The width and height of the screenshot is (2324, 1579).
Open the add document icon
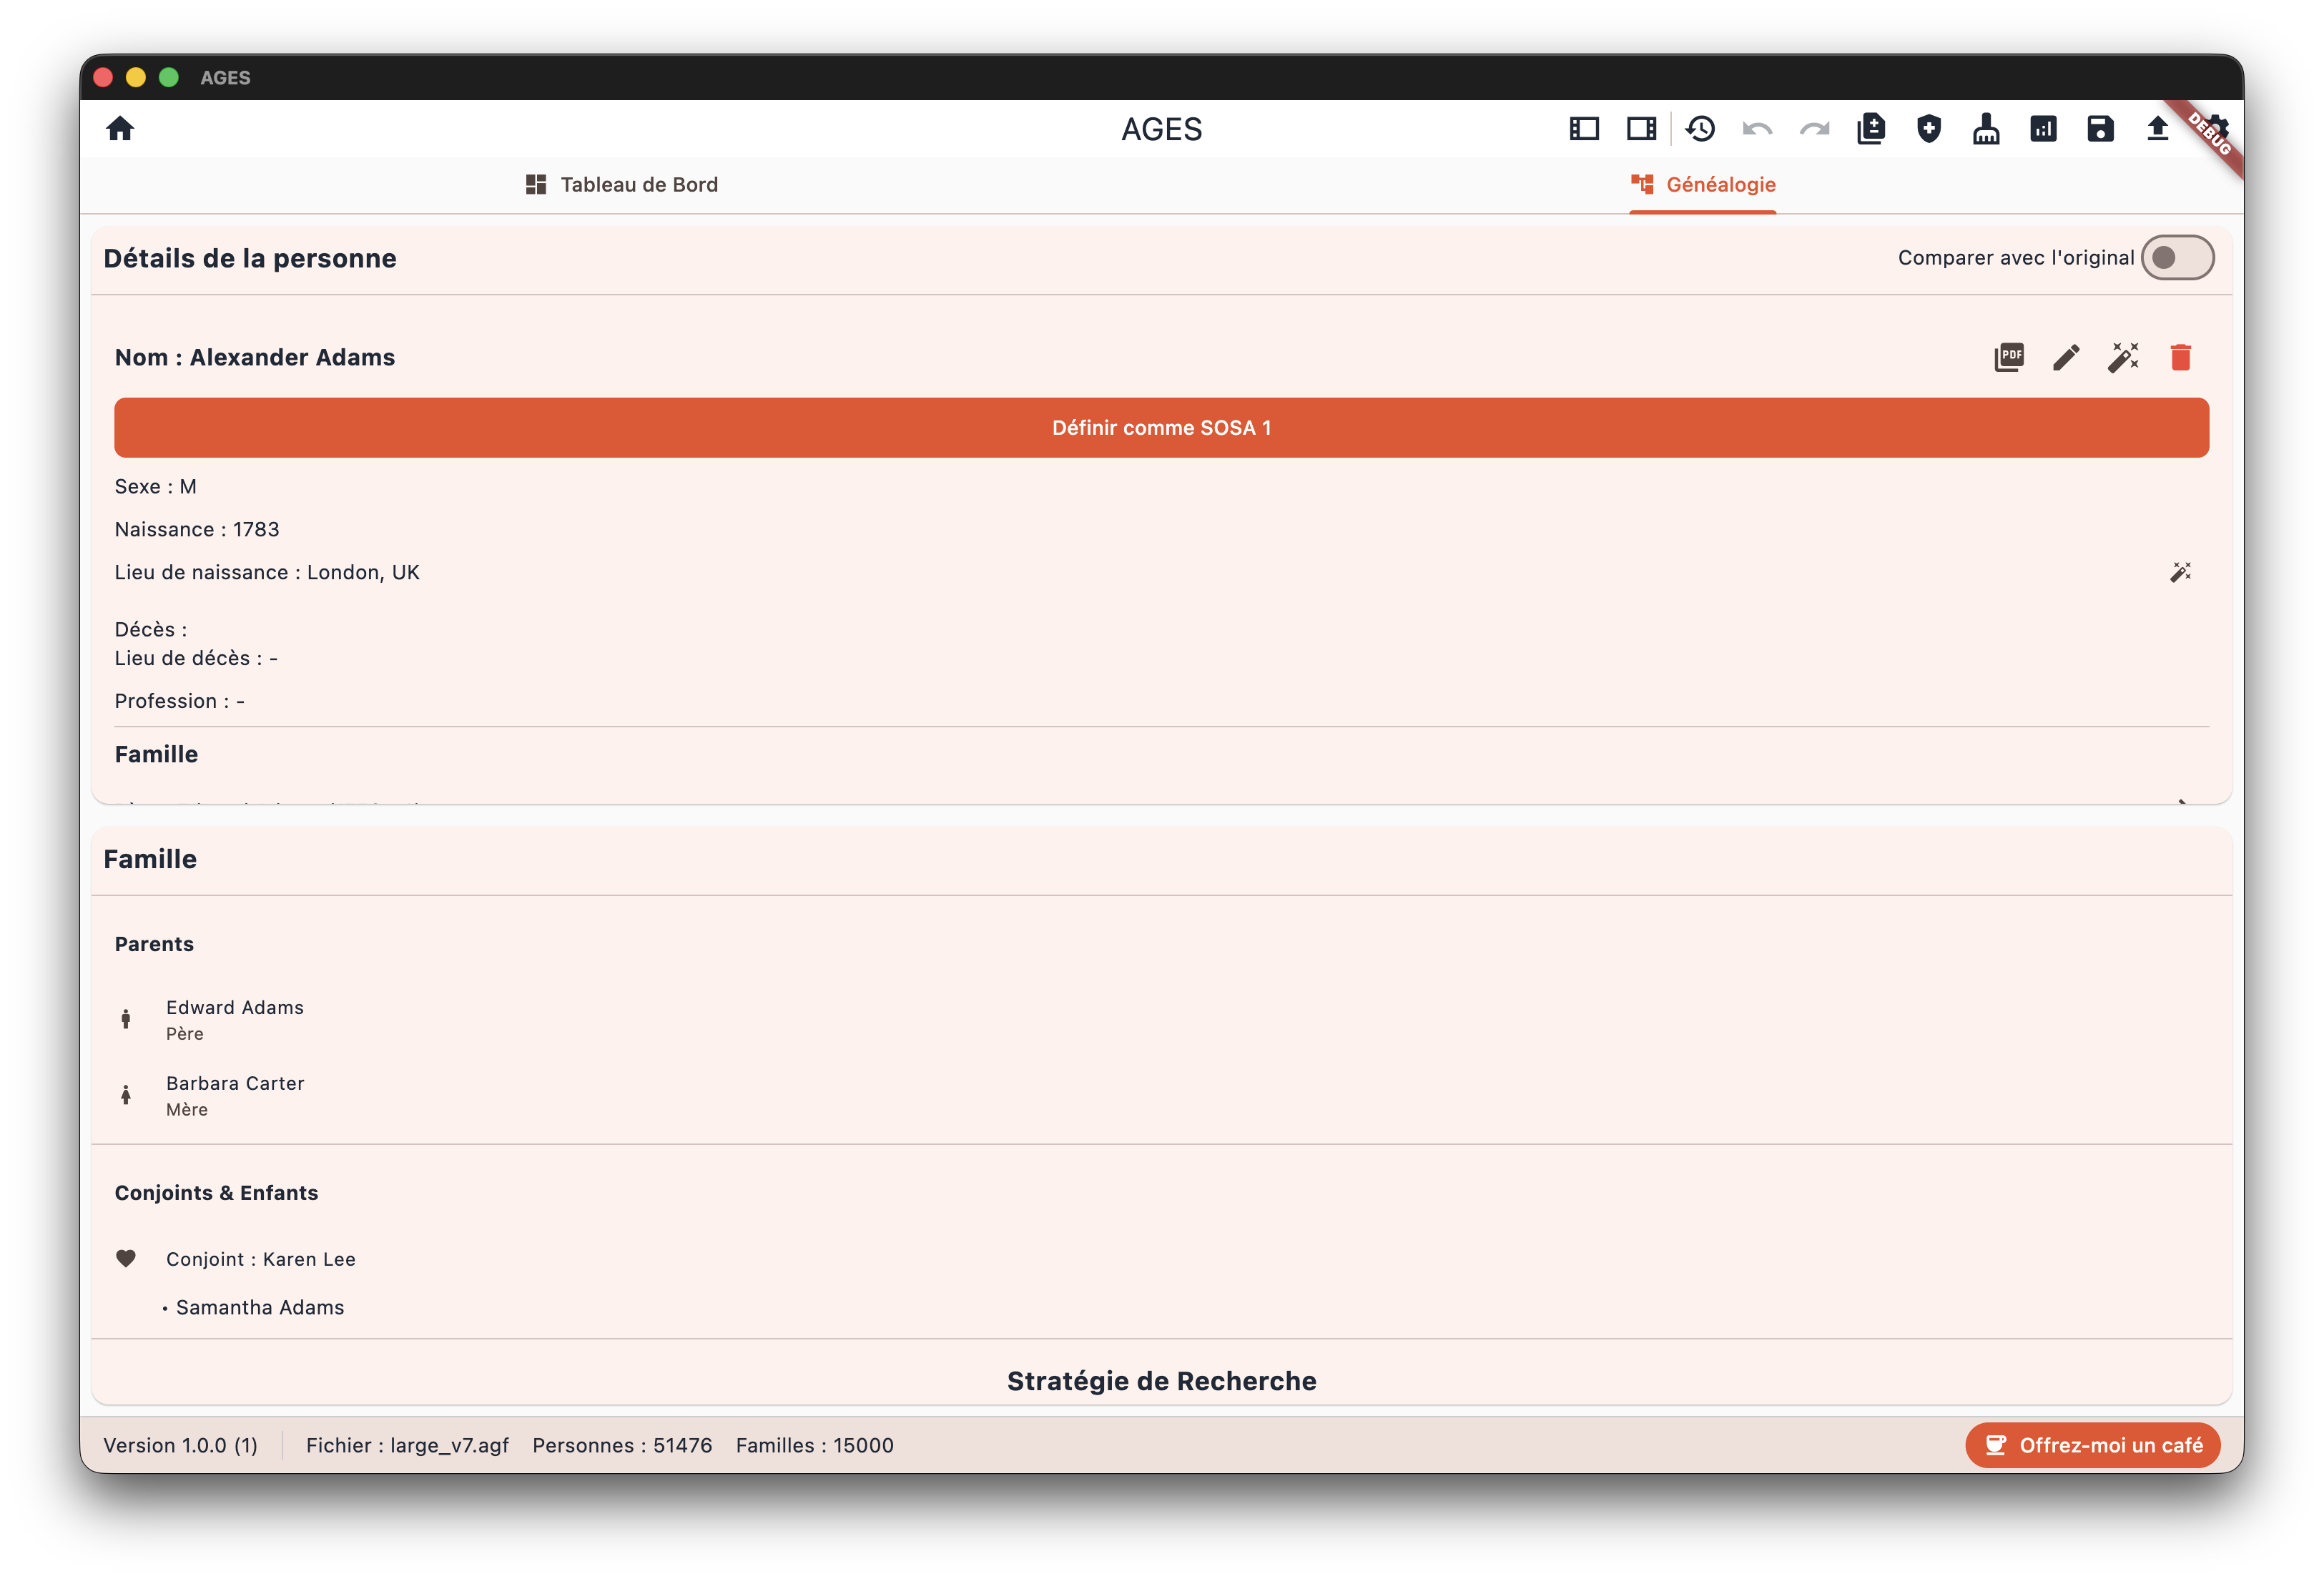pyautogui.click(x=1871, y=129)
